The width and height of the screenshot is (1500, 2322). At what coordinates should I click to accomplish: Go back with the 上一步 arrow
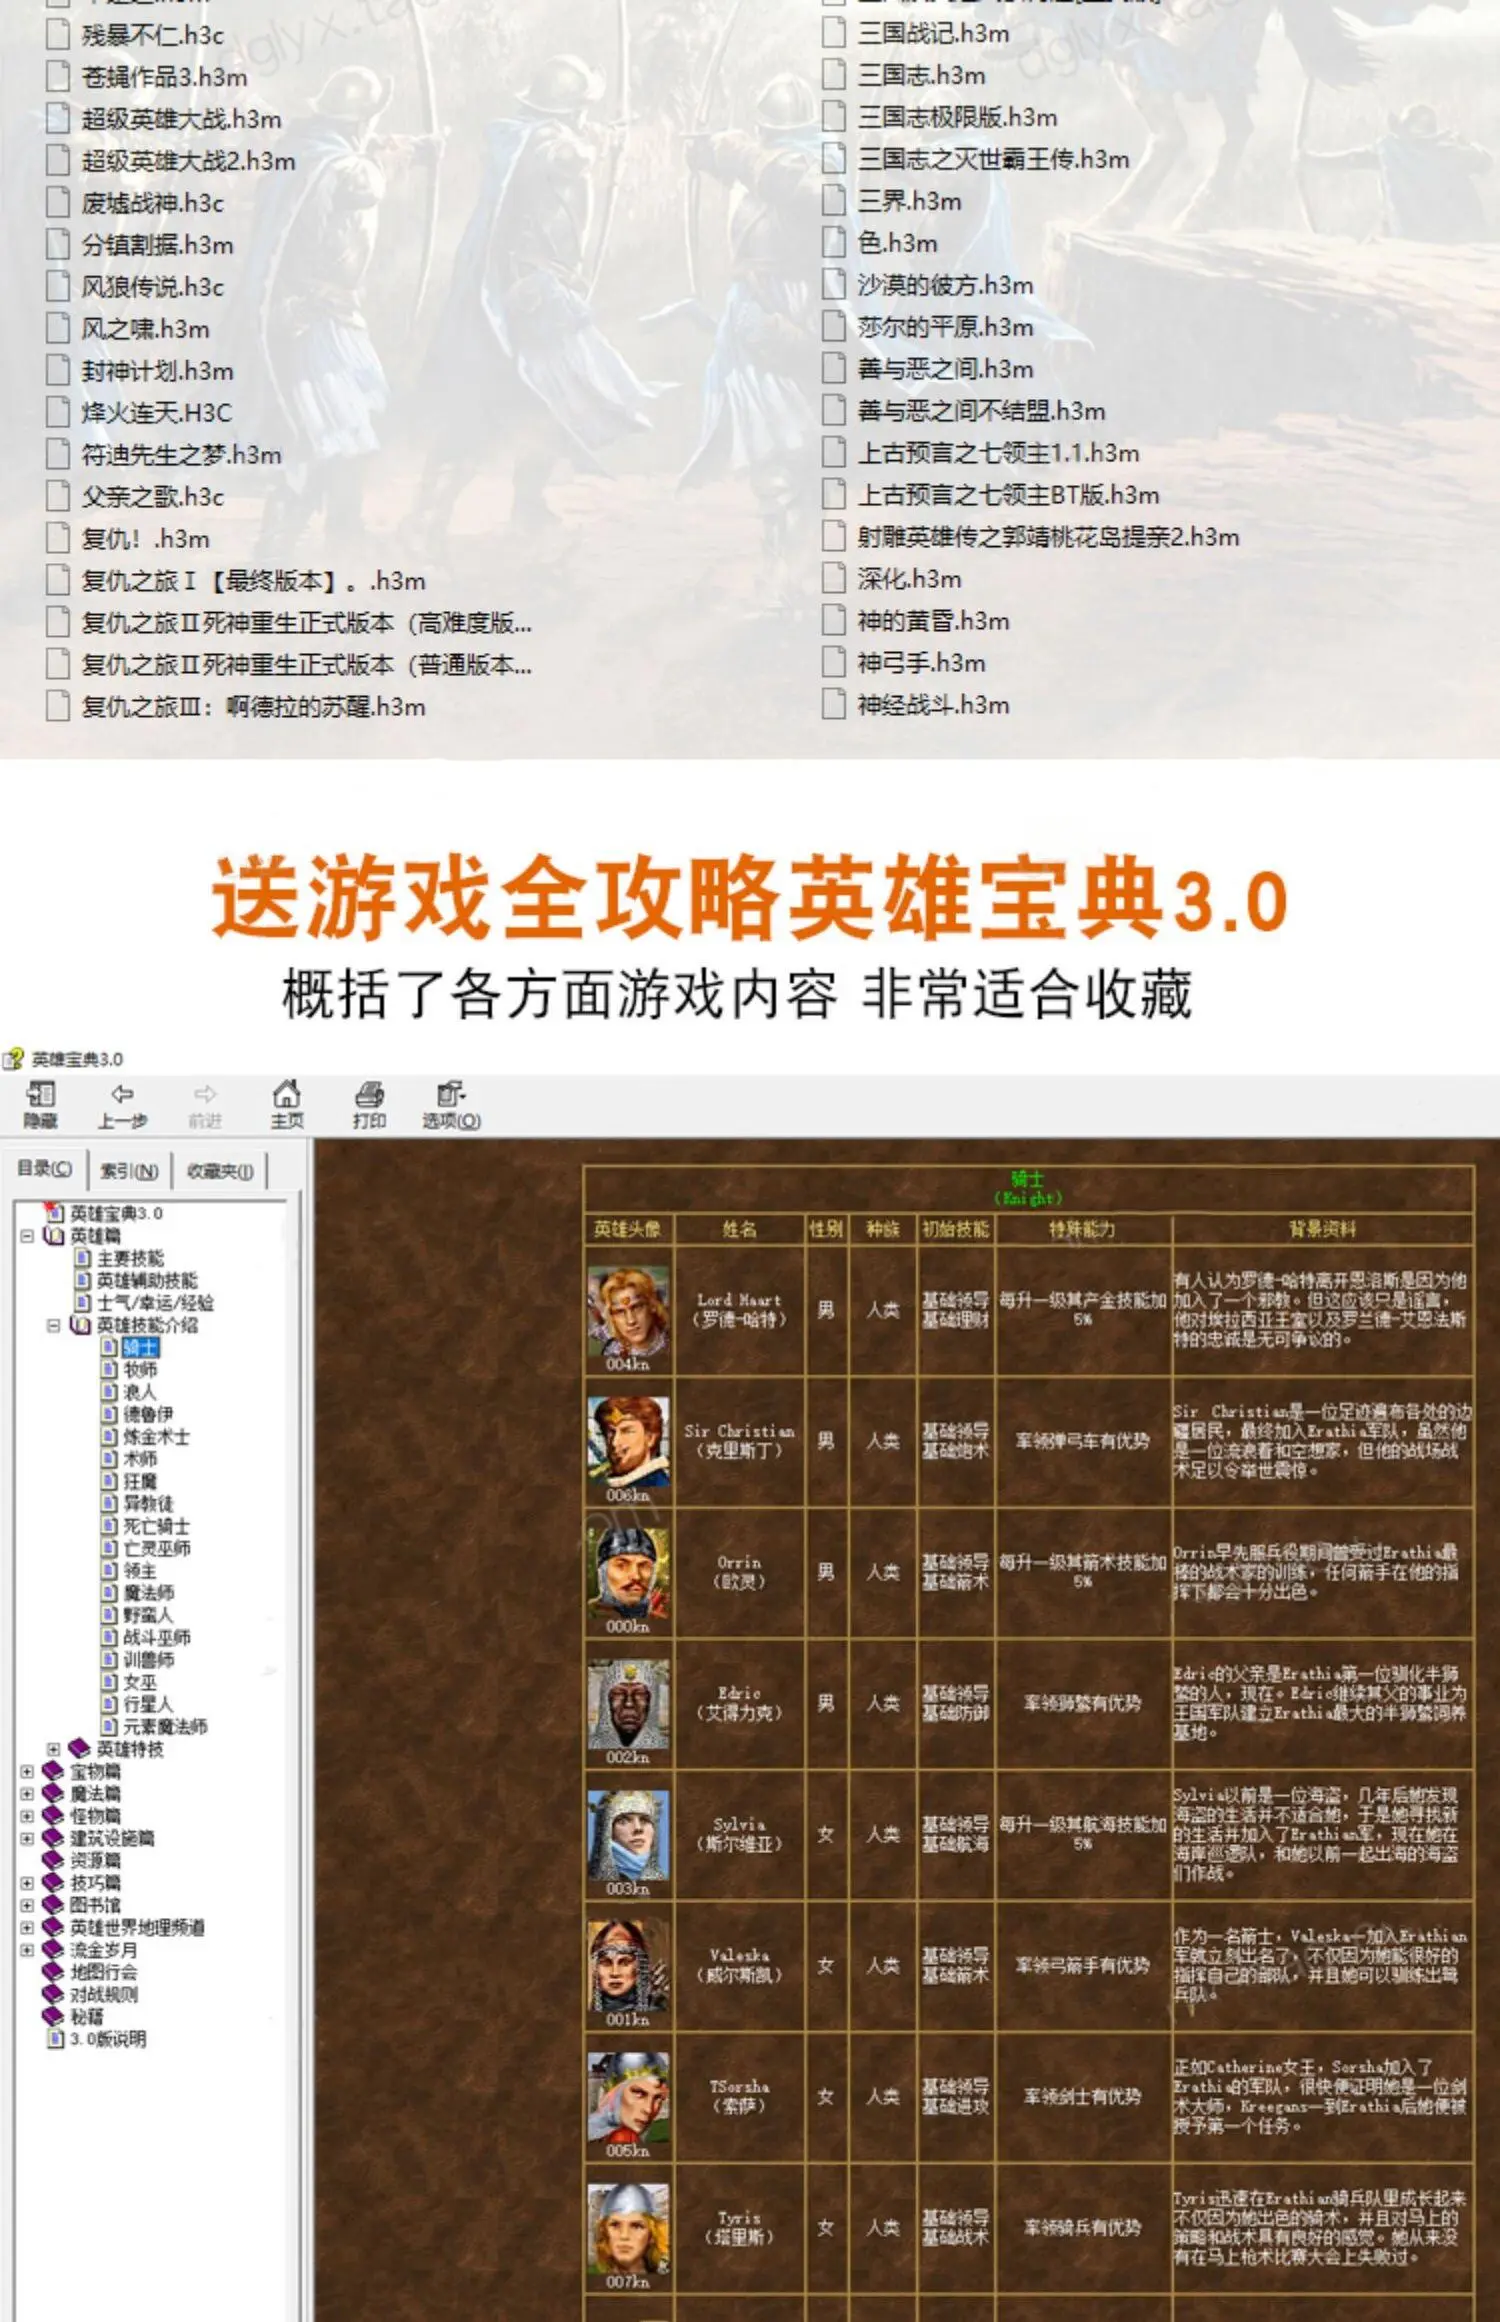(x=122, y=1094)
